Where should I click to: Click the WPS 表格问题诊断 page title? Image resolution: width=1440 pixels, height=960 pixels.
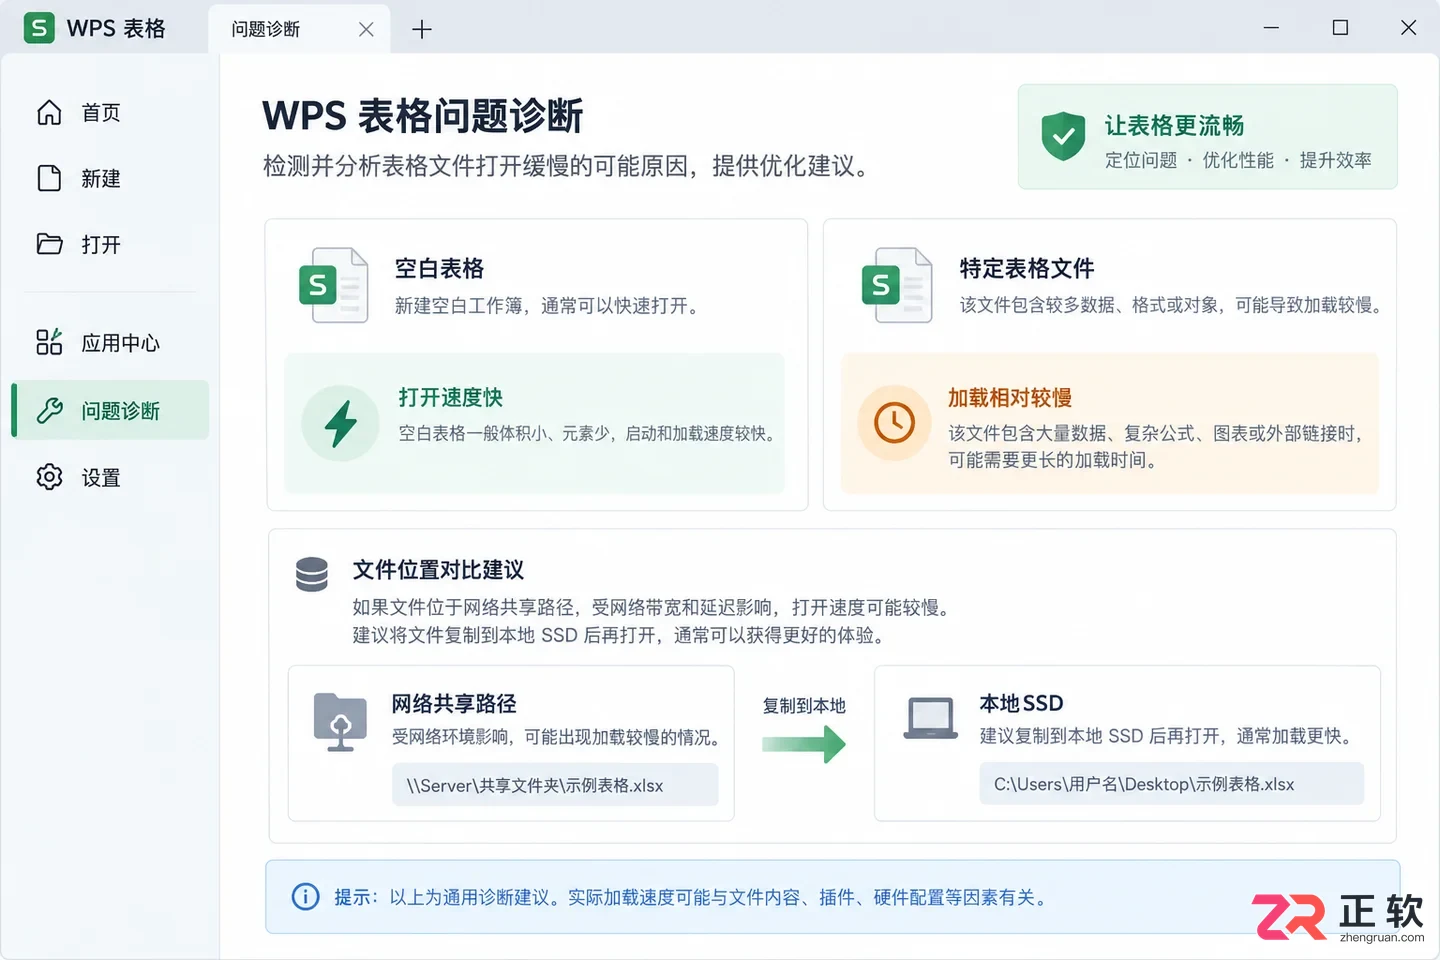point(423,116)
